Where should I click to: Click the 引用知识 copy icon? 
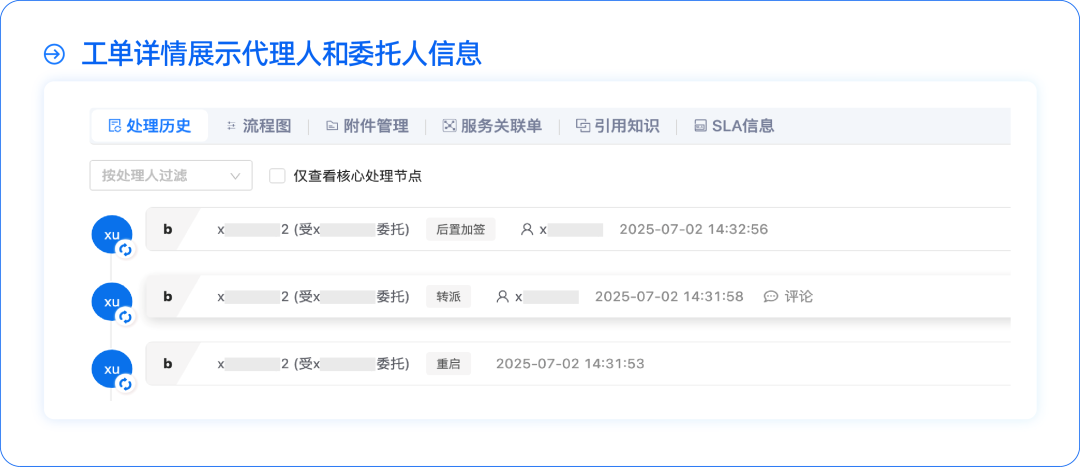pos(583,126)
